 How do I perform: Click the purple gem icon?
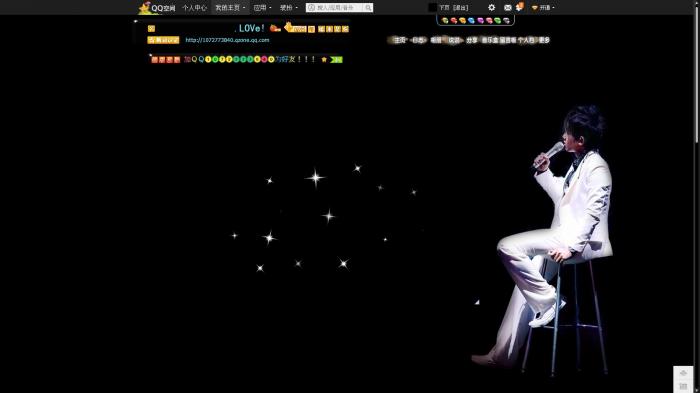[x=480, y=21]
